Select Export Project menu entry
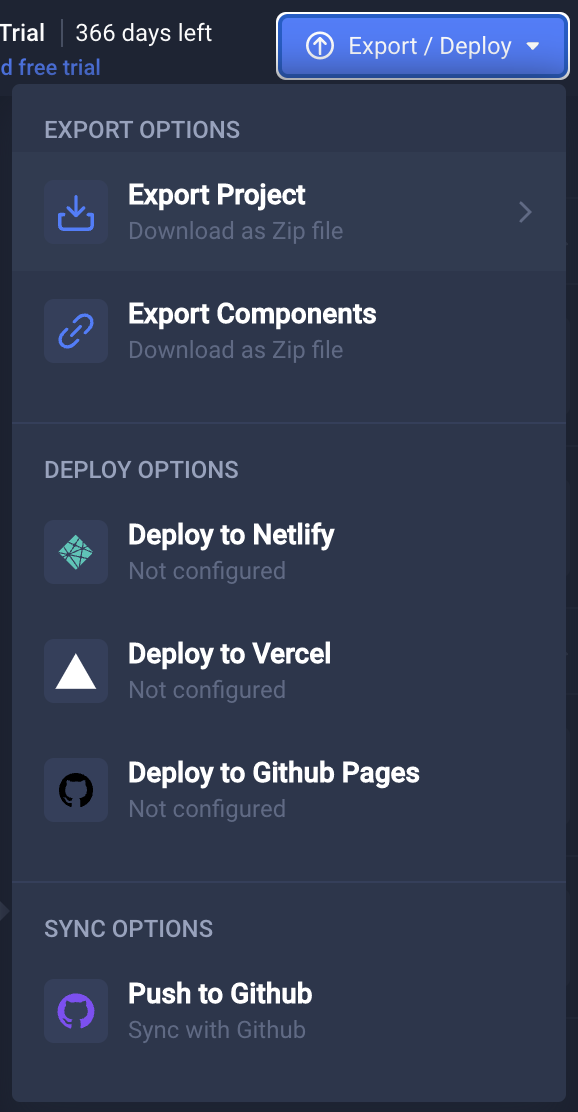Viewport: 578px width, 1112px height. 289,211
